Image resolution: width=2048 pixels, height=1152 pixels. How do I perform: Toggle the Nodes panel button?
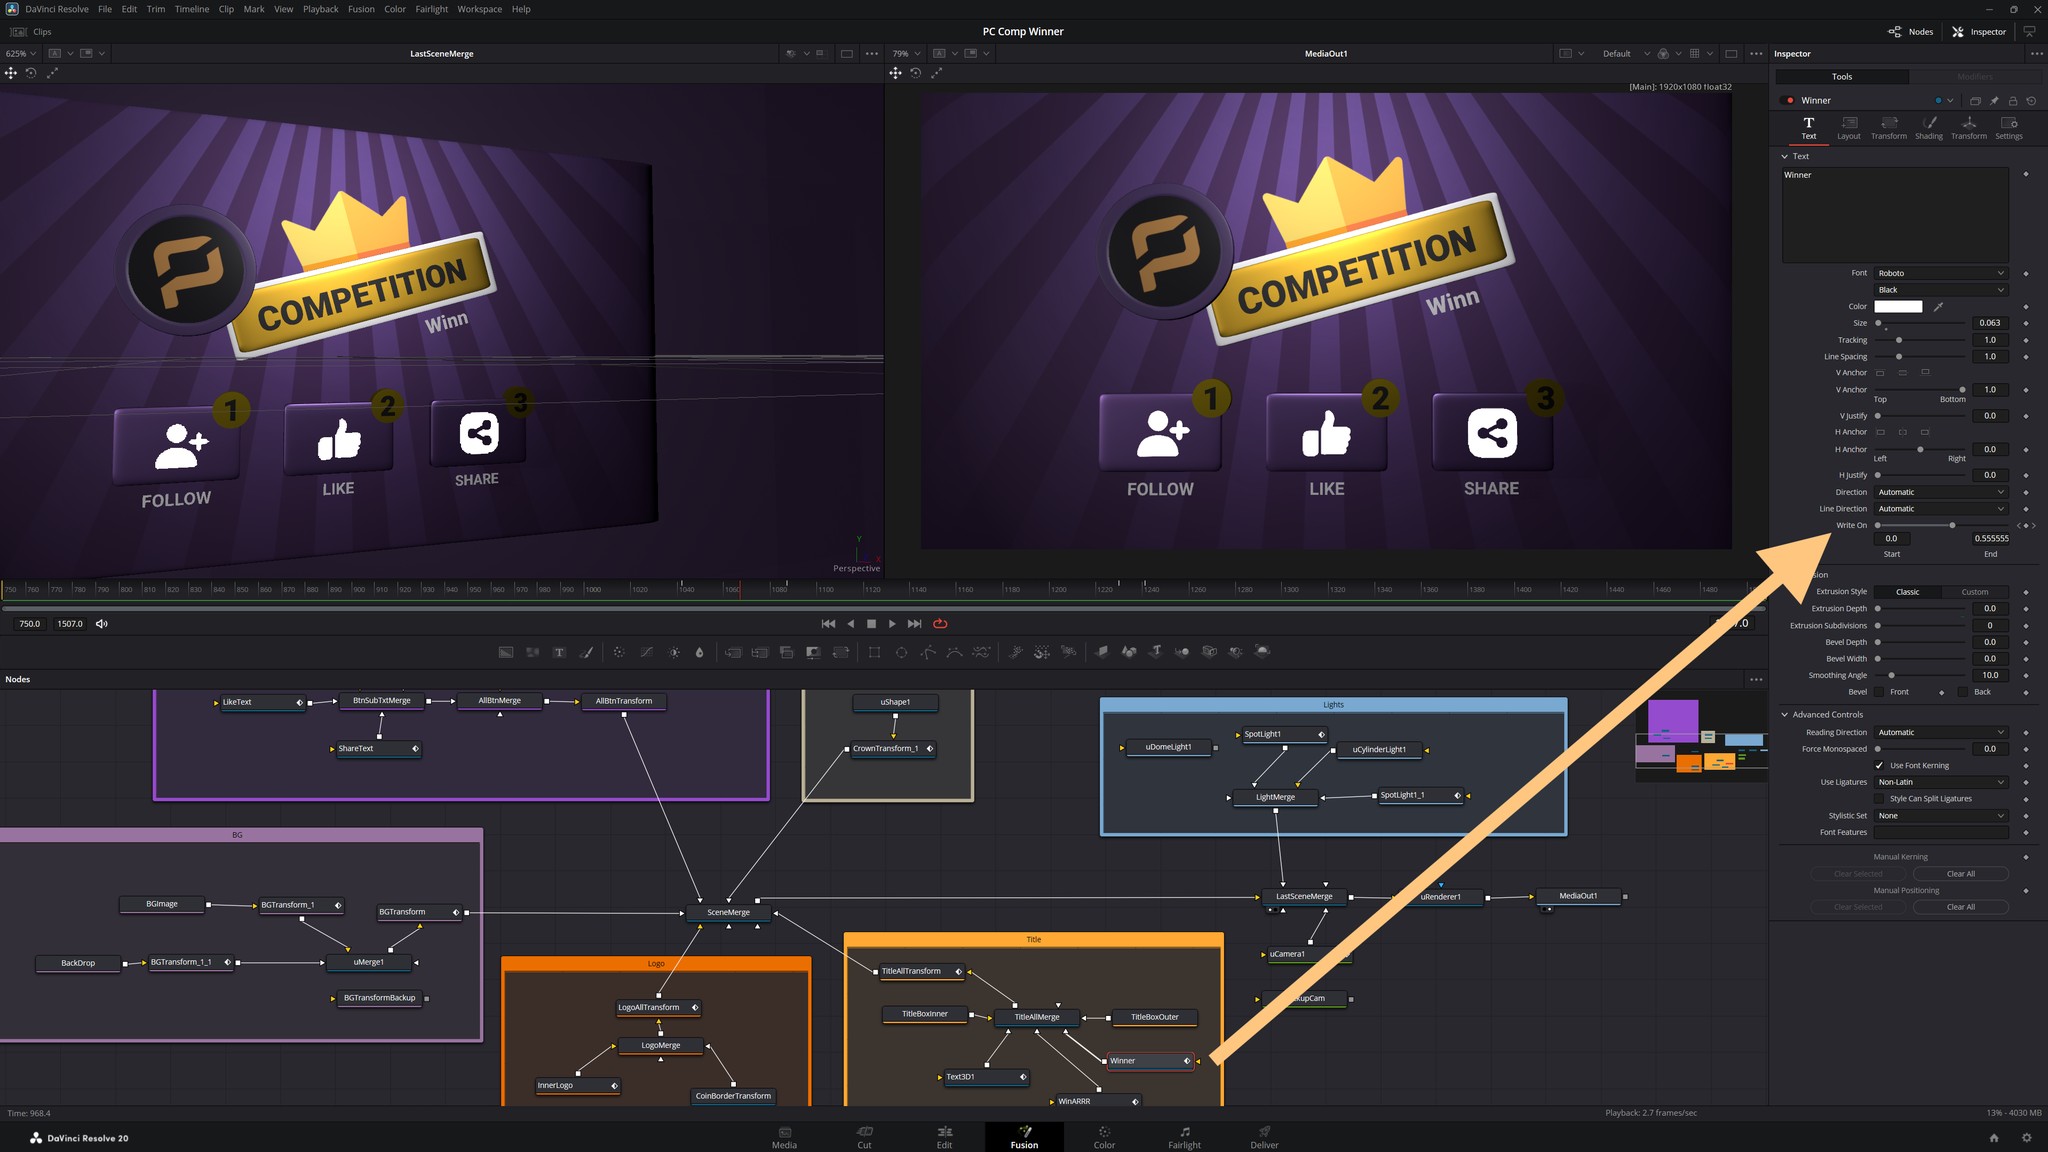1910,32
